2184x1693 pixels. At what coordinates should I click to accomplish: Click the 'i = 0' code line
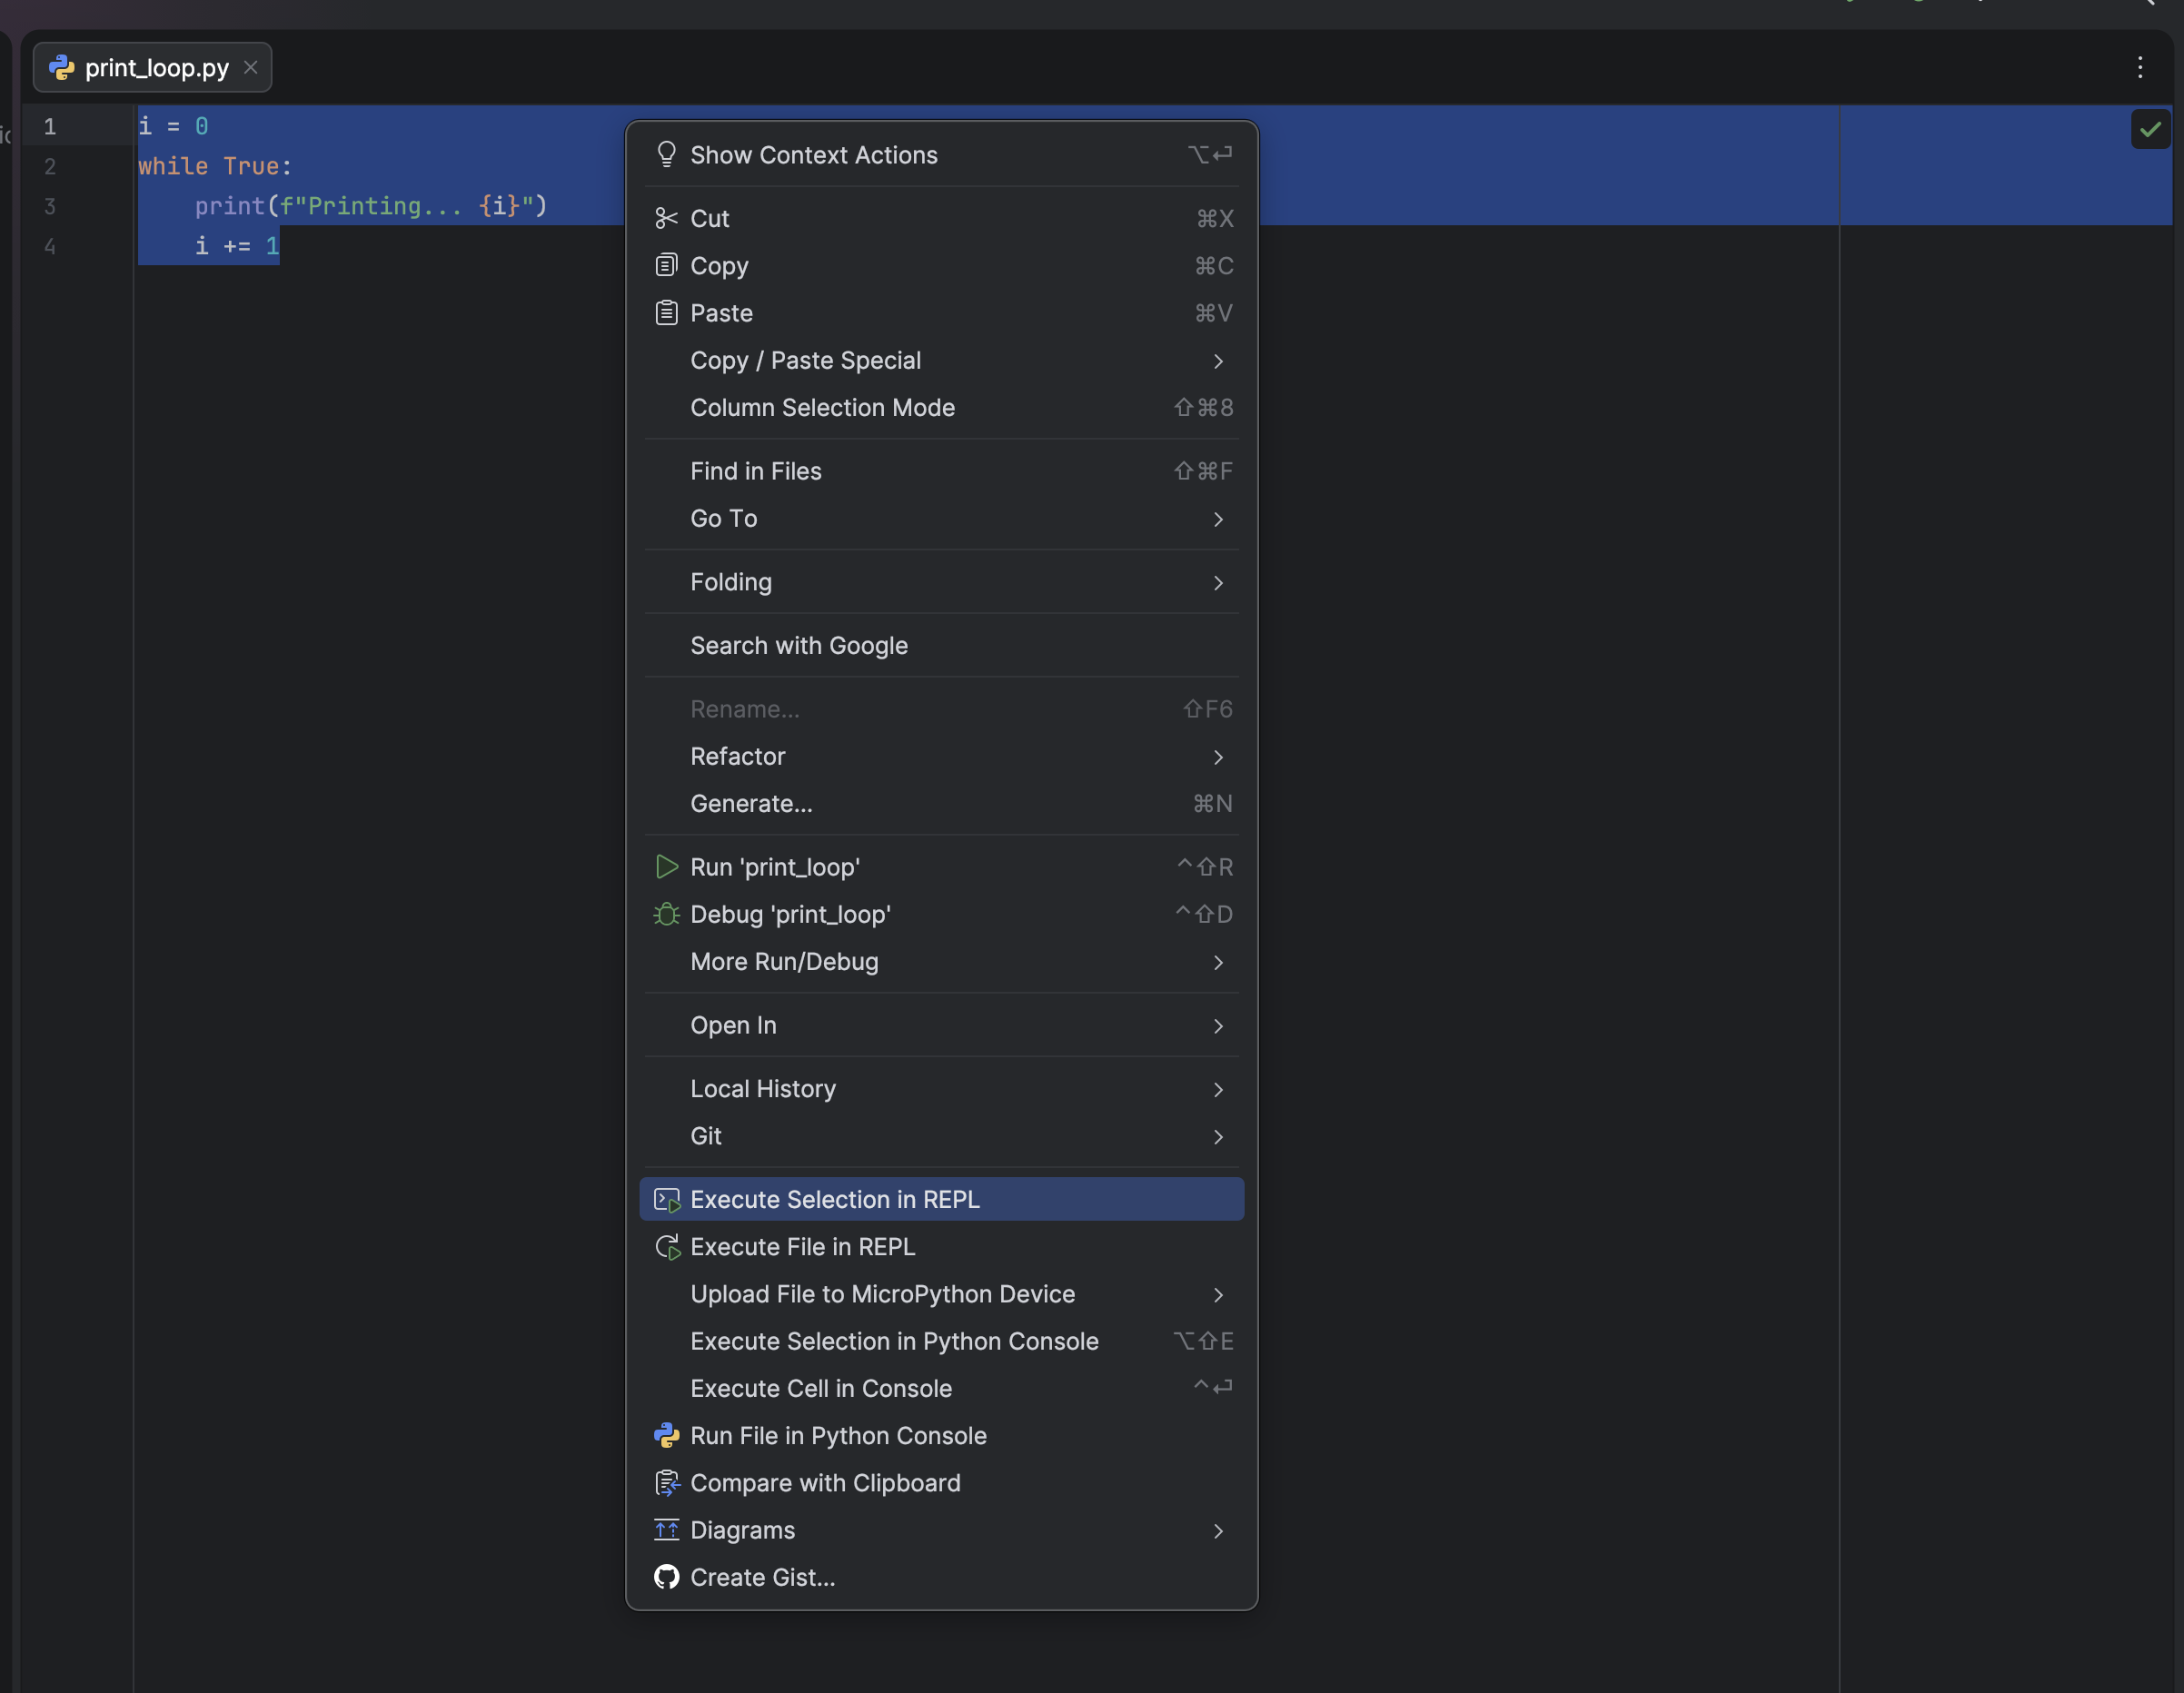[x=173, y=126]
